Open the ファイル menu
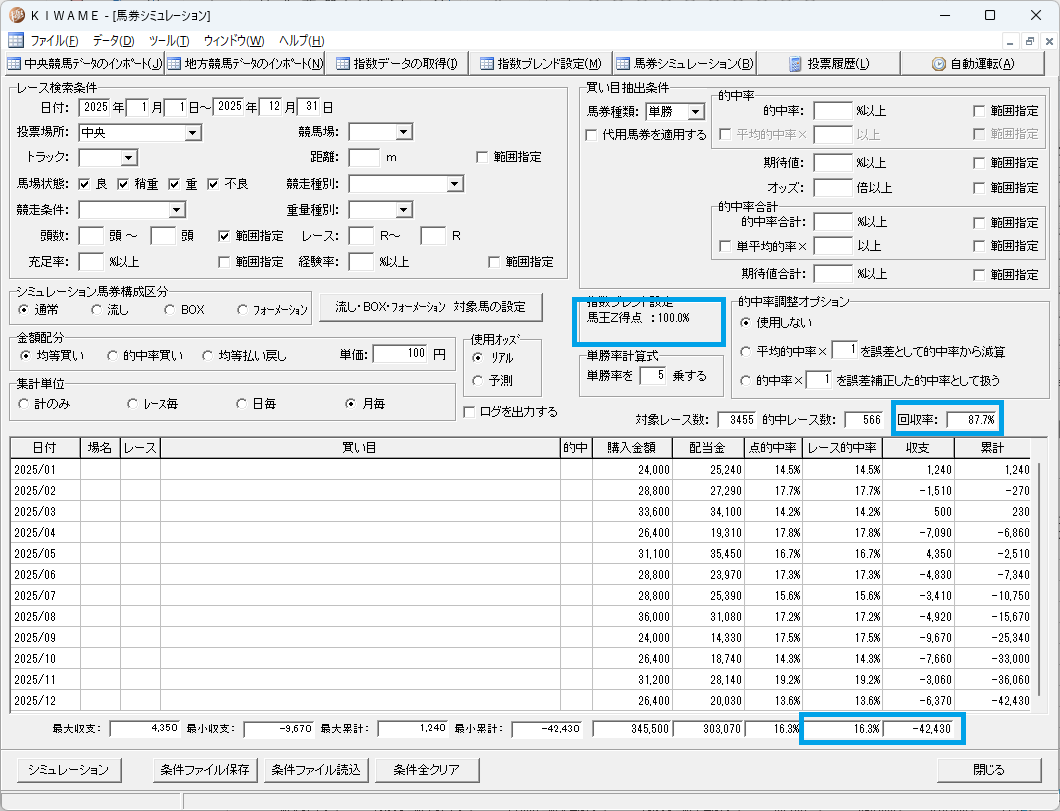Screen dimensions: 1060x811 tap(54, 41)
